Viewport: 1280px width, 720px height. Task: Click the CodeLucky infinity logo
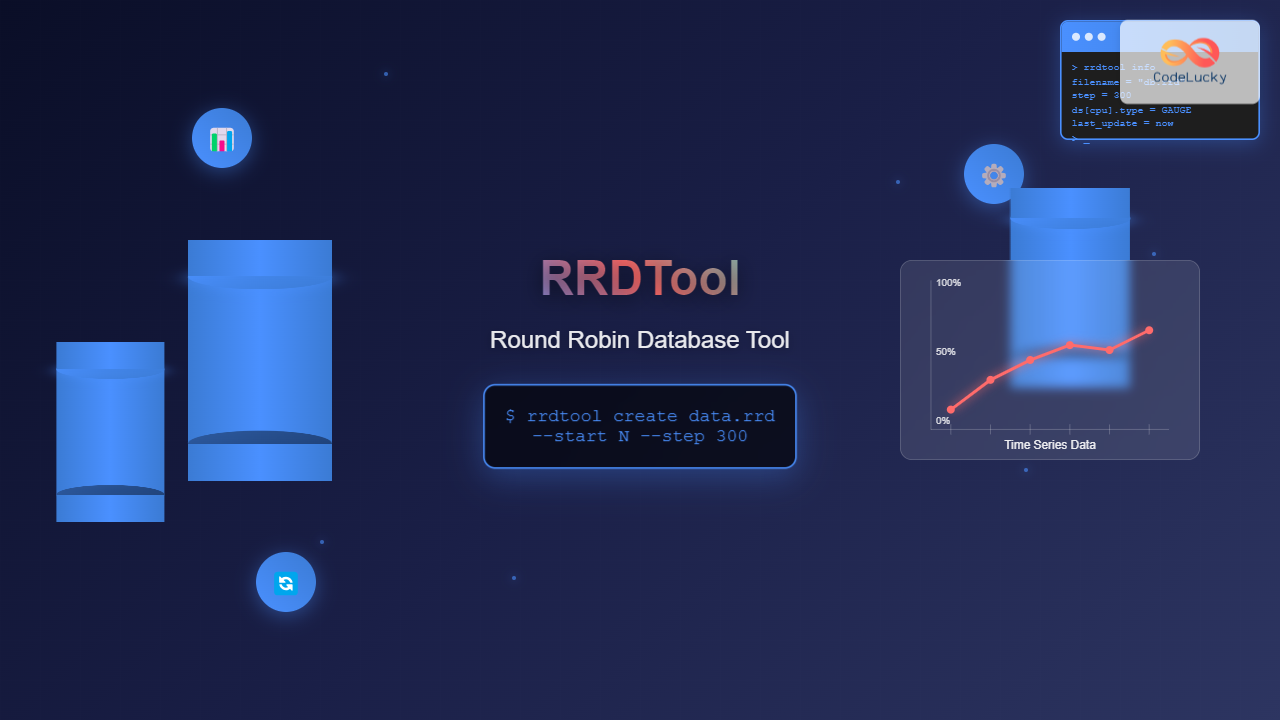click(1189, 53)
